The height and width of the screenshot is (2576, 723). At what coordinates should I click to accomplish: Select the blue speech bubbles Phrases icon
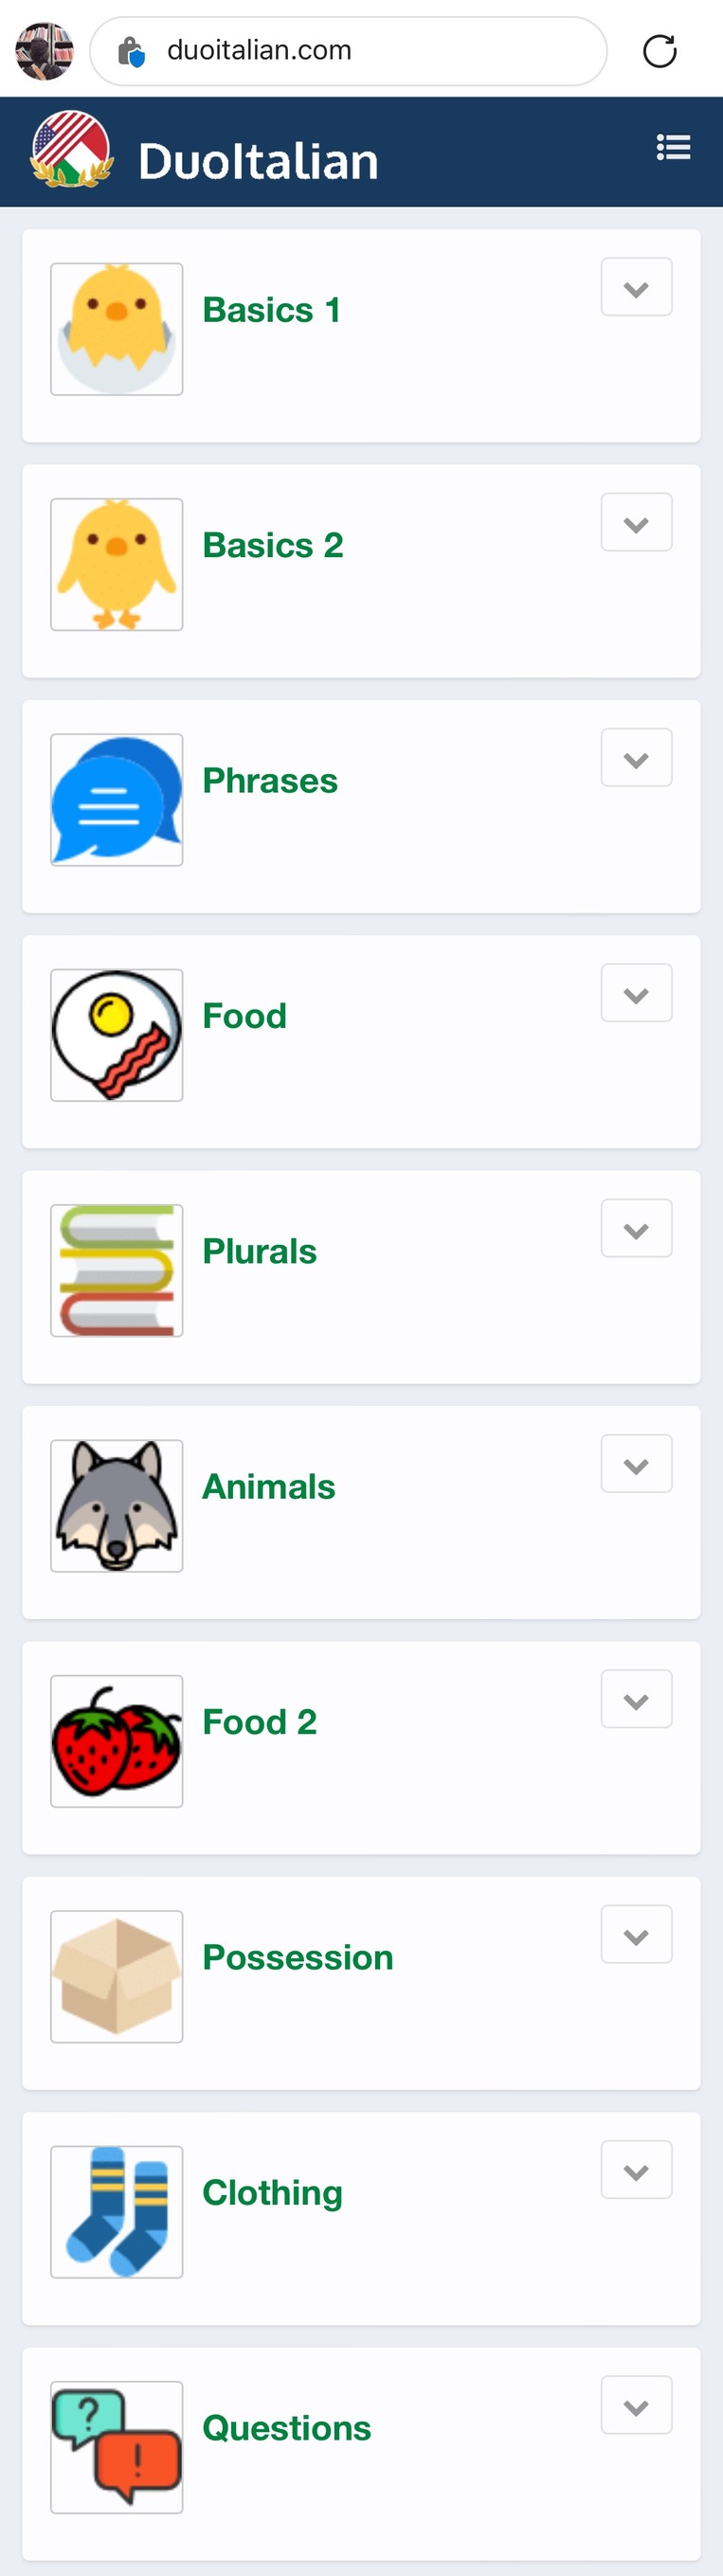click(117, 800)
